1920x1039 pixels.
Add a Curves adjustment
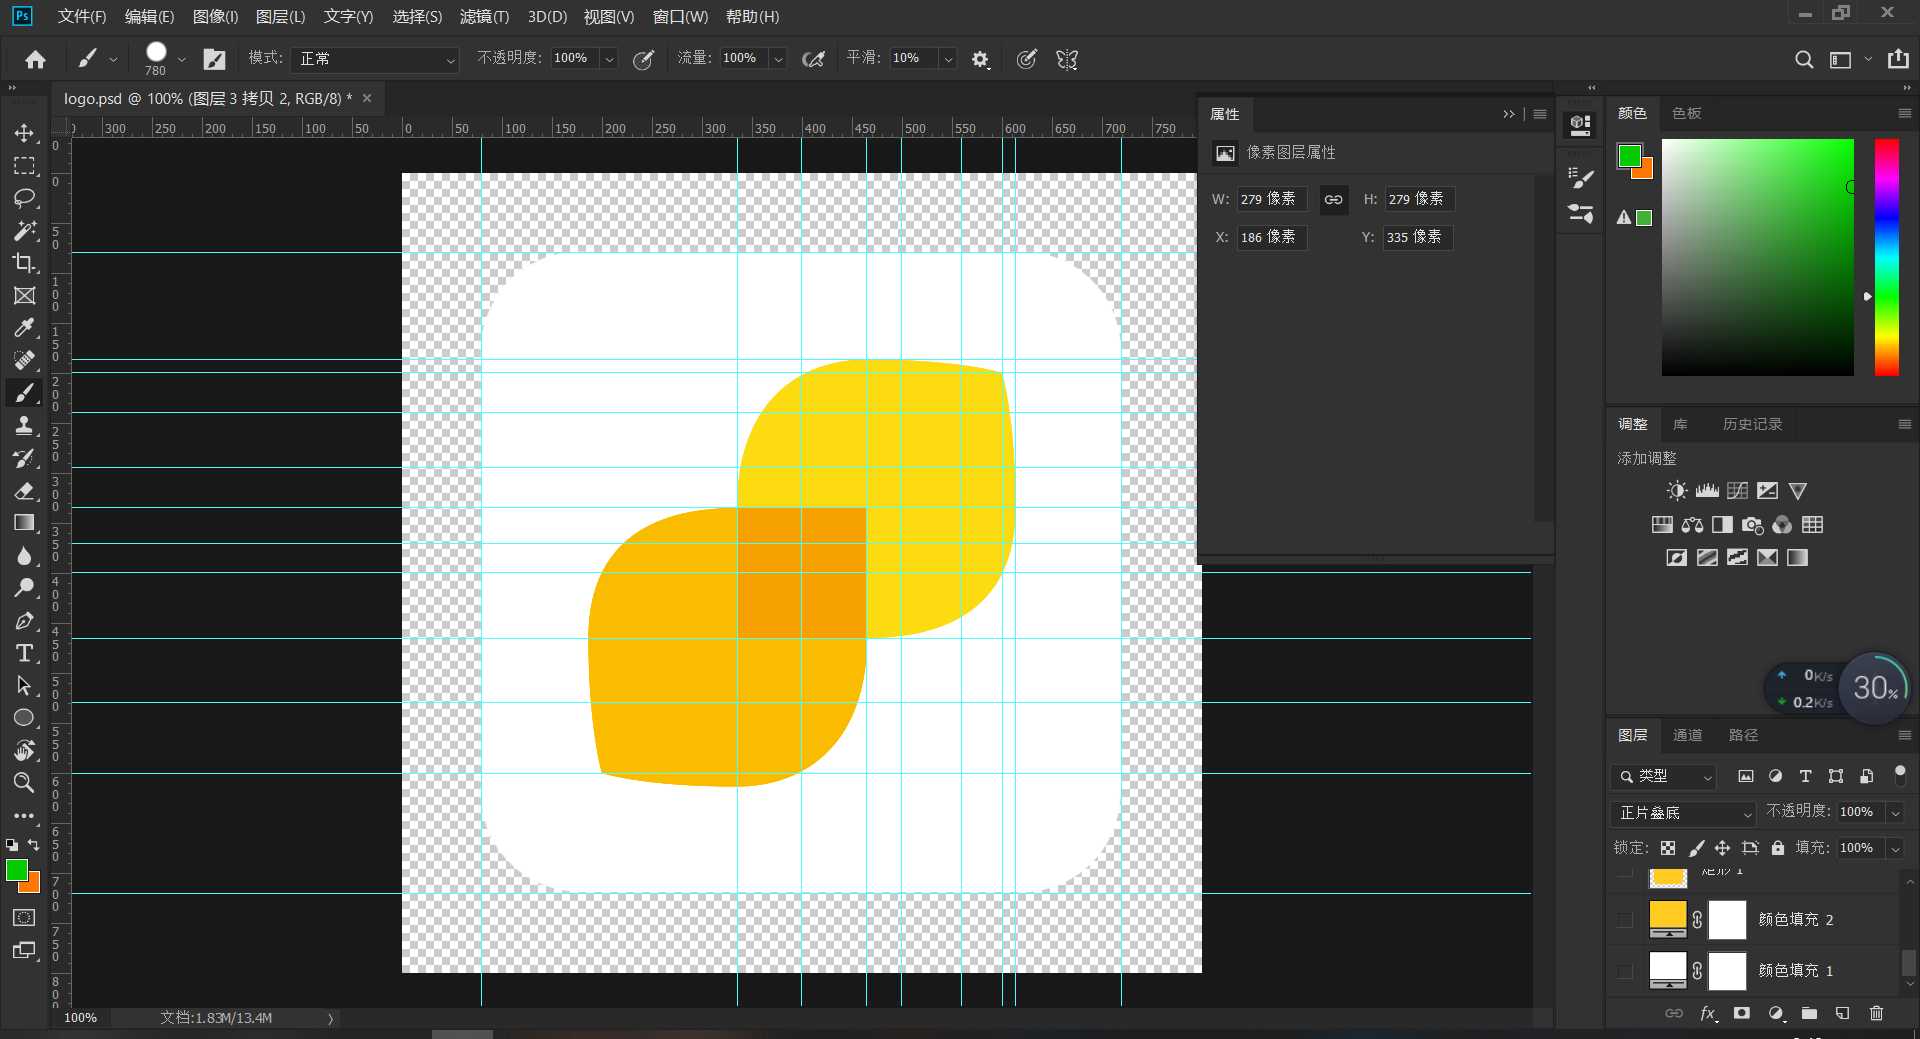pyautogui.click(x=1738, y=491)
